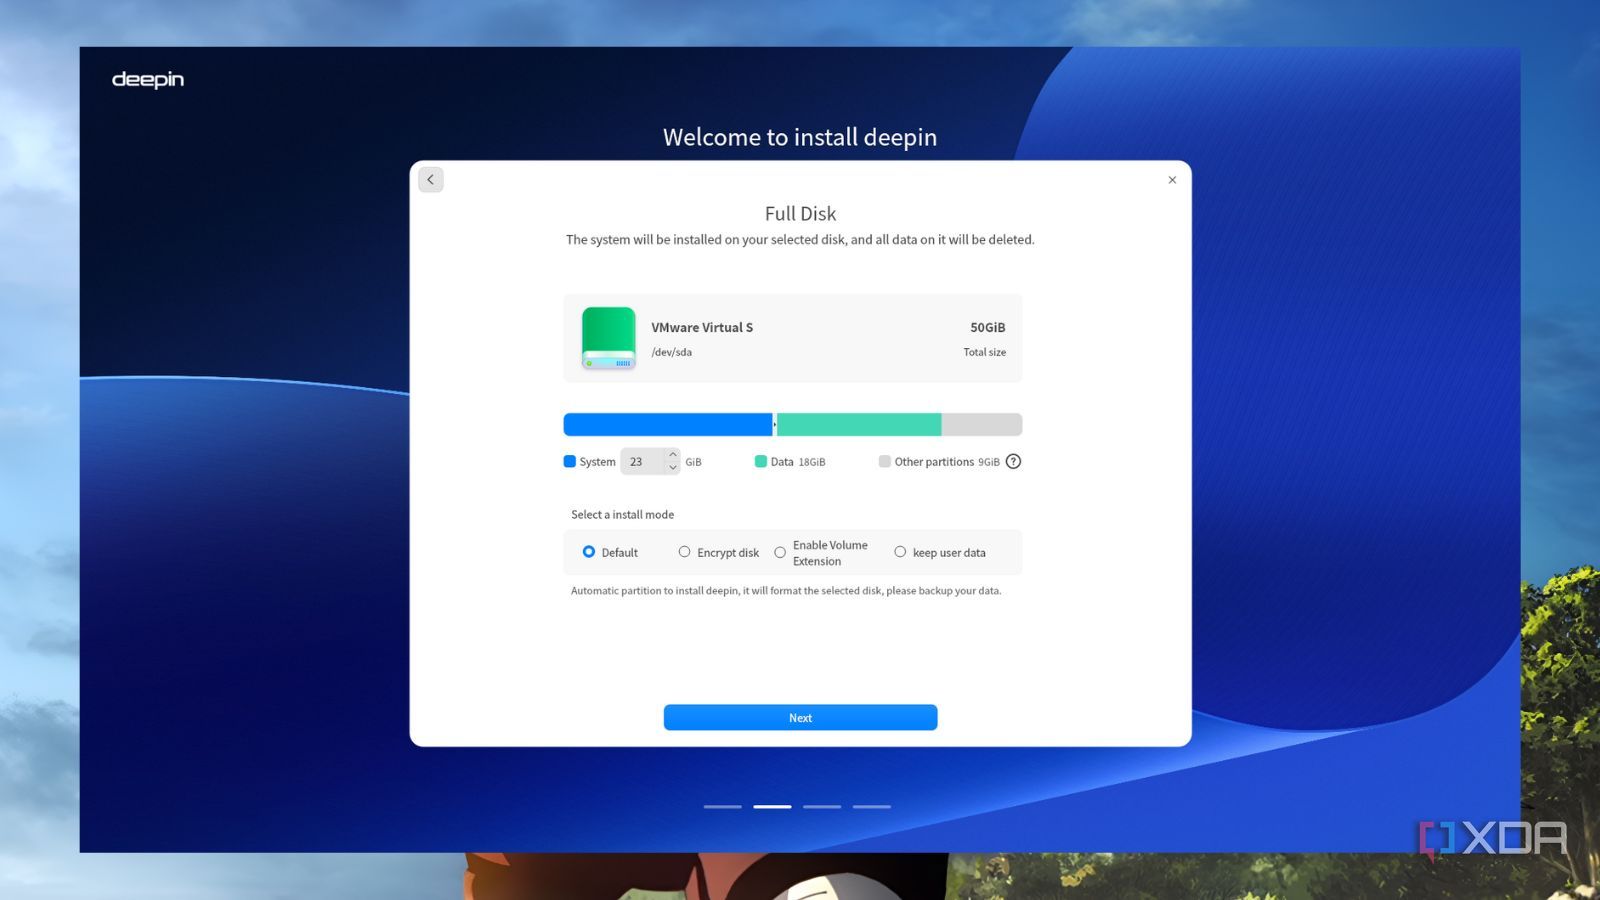Click the highlighted second step indicator dash
Image resolution: width=1600 pixels, height=900 pixels.
(772, 806)
